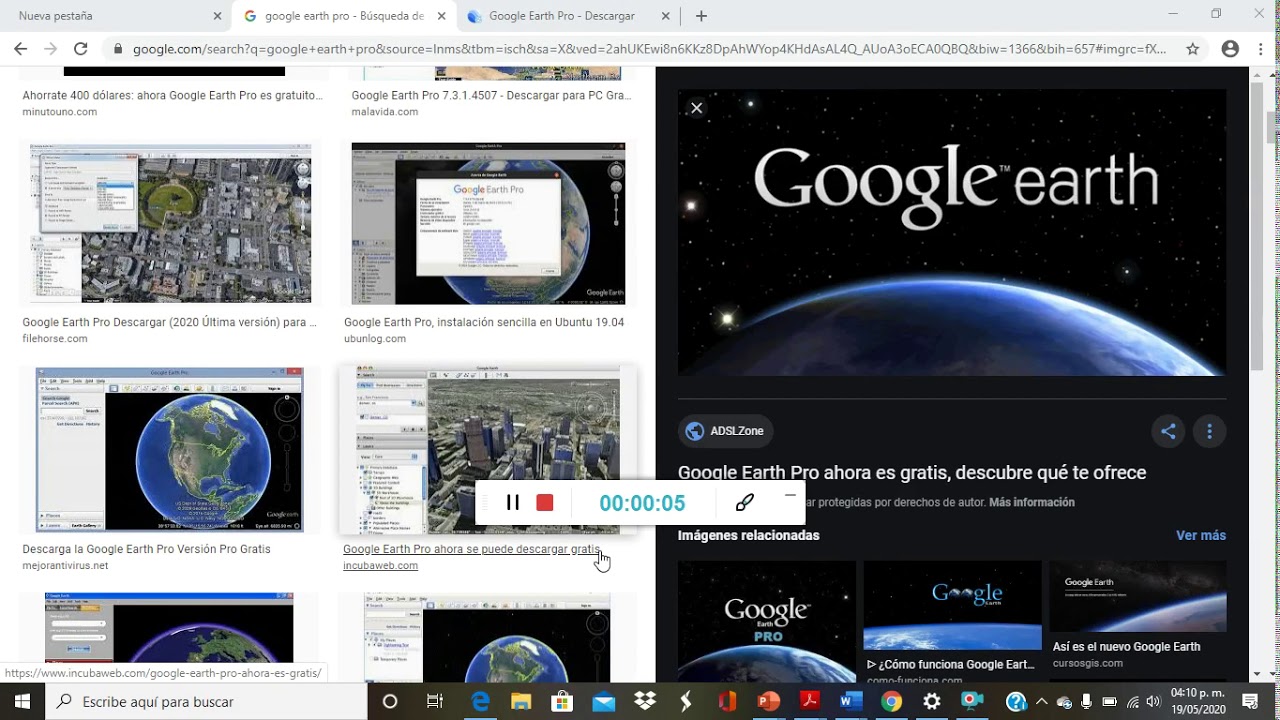Open Microsoft Office icon on taskbar

727,701
